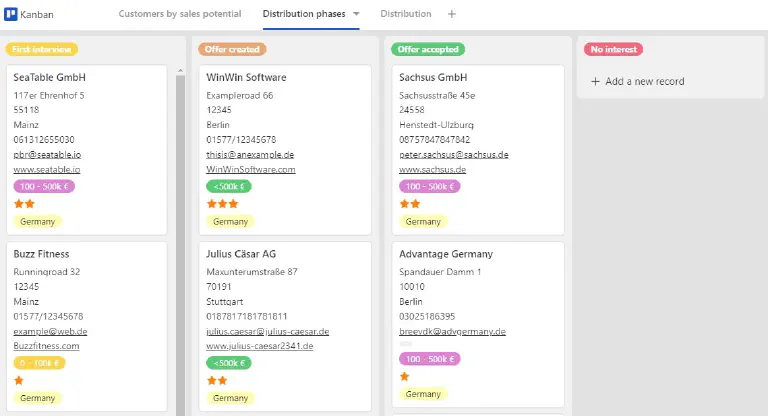The width and height of the screenshot is (768, 416).
Task: Click the plus icon to add view
Action: 452,14
